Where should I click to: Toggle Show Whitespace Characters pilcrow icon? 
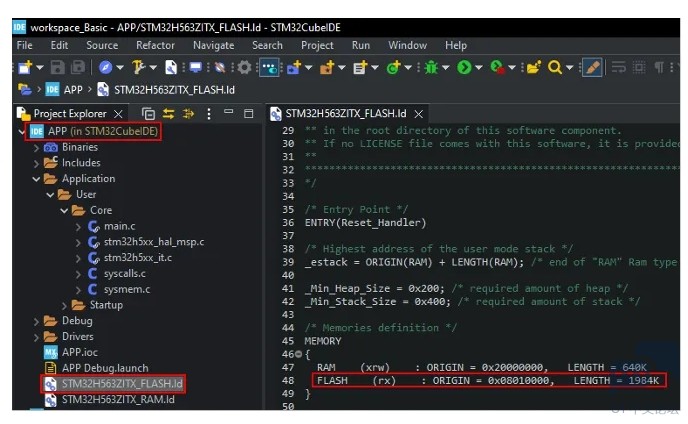(659, 67)
